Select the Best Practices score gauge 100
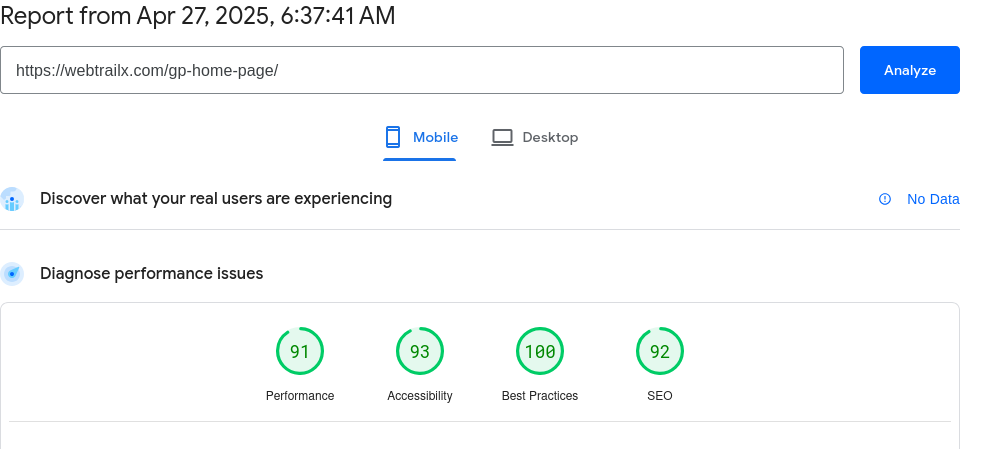Image resolution: width=984 pixels, height=449 pixels. tap(540, 351)
